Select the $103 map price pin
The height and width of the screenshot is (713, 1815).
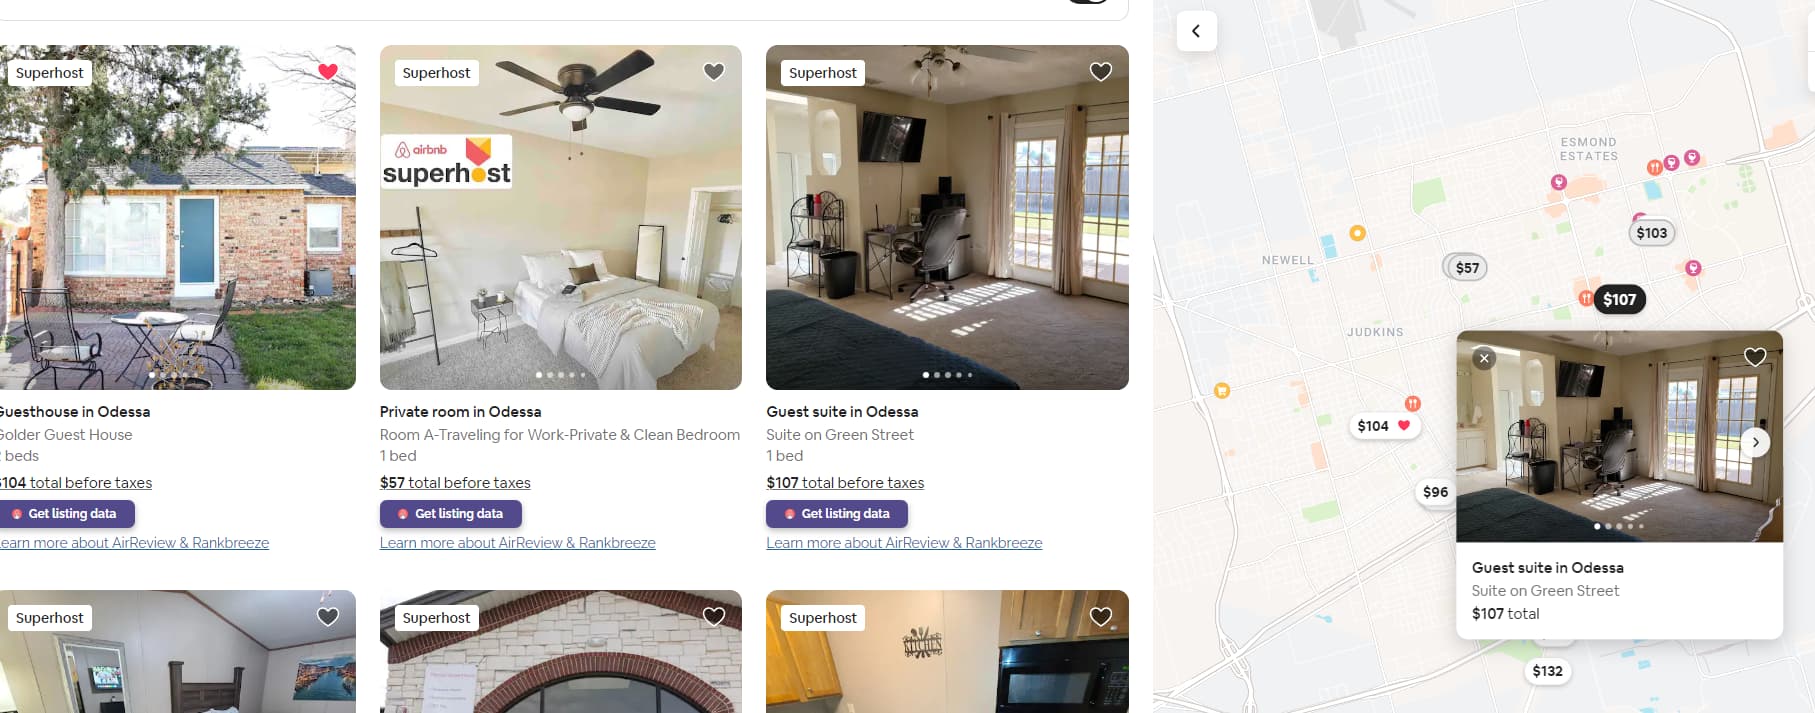pos(1652,233)
